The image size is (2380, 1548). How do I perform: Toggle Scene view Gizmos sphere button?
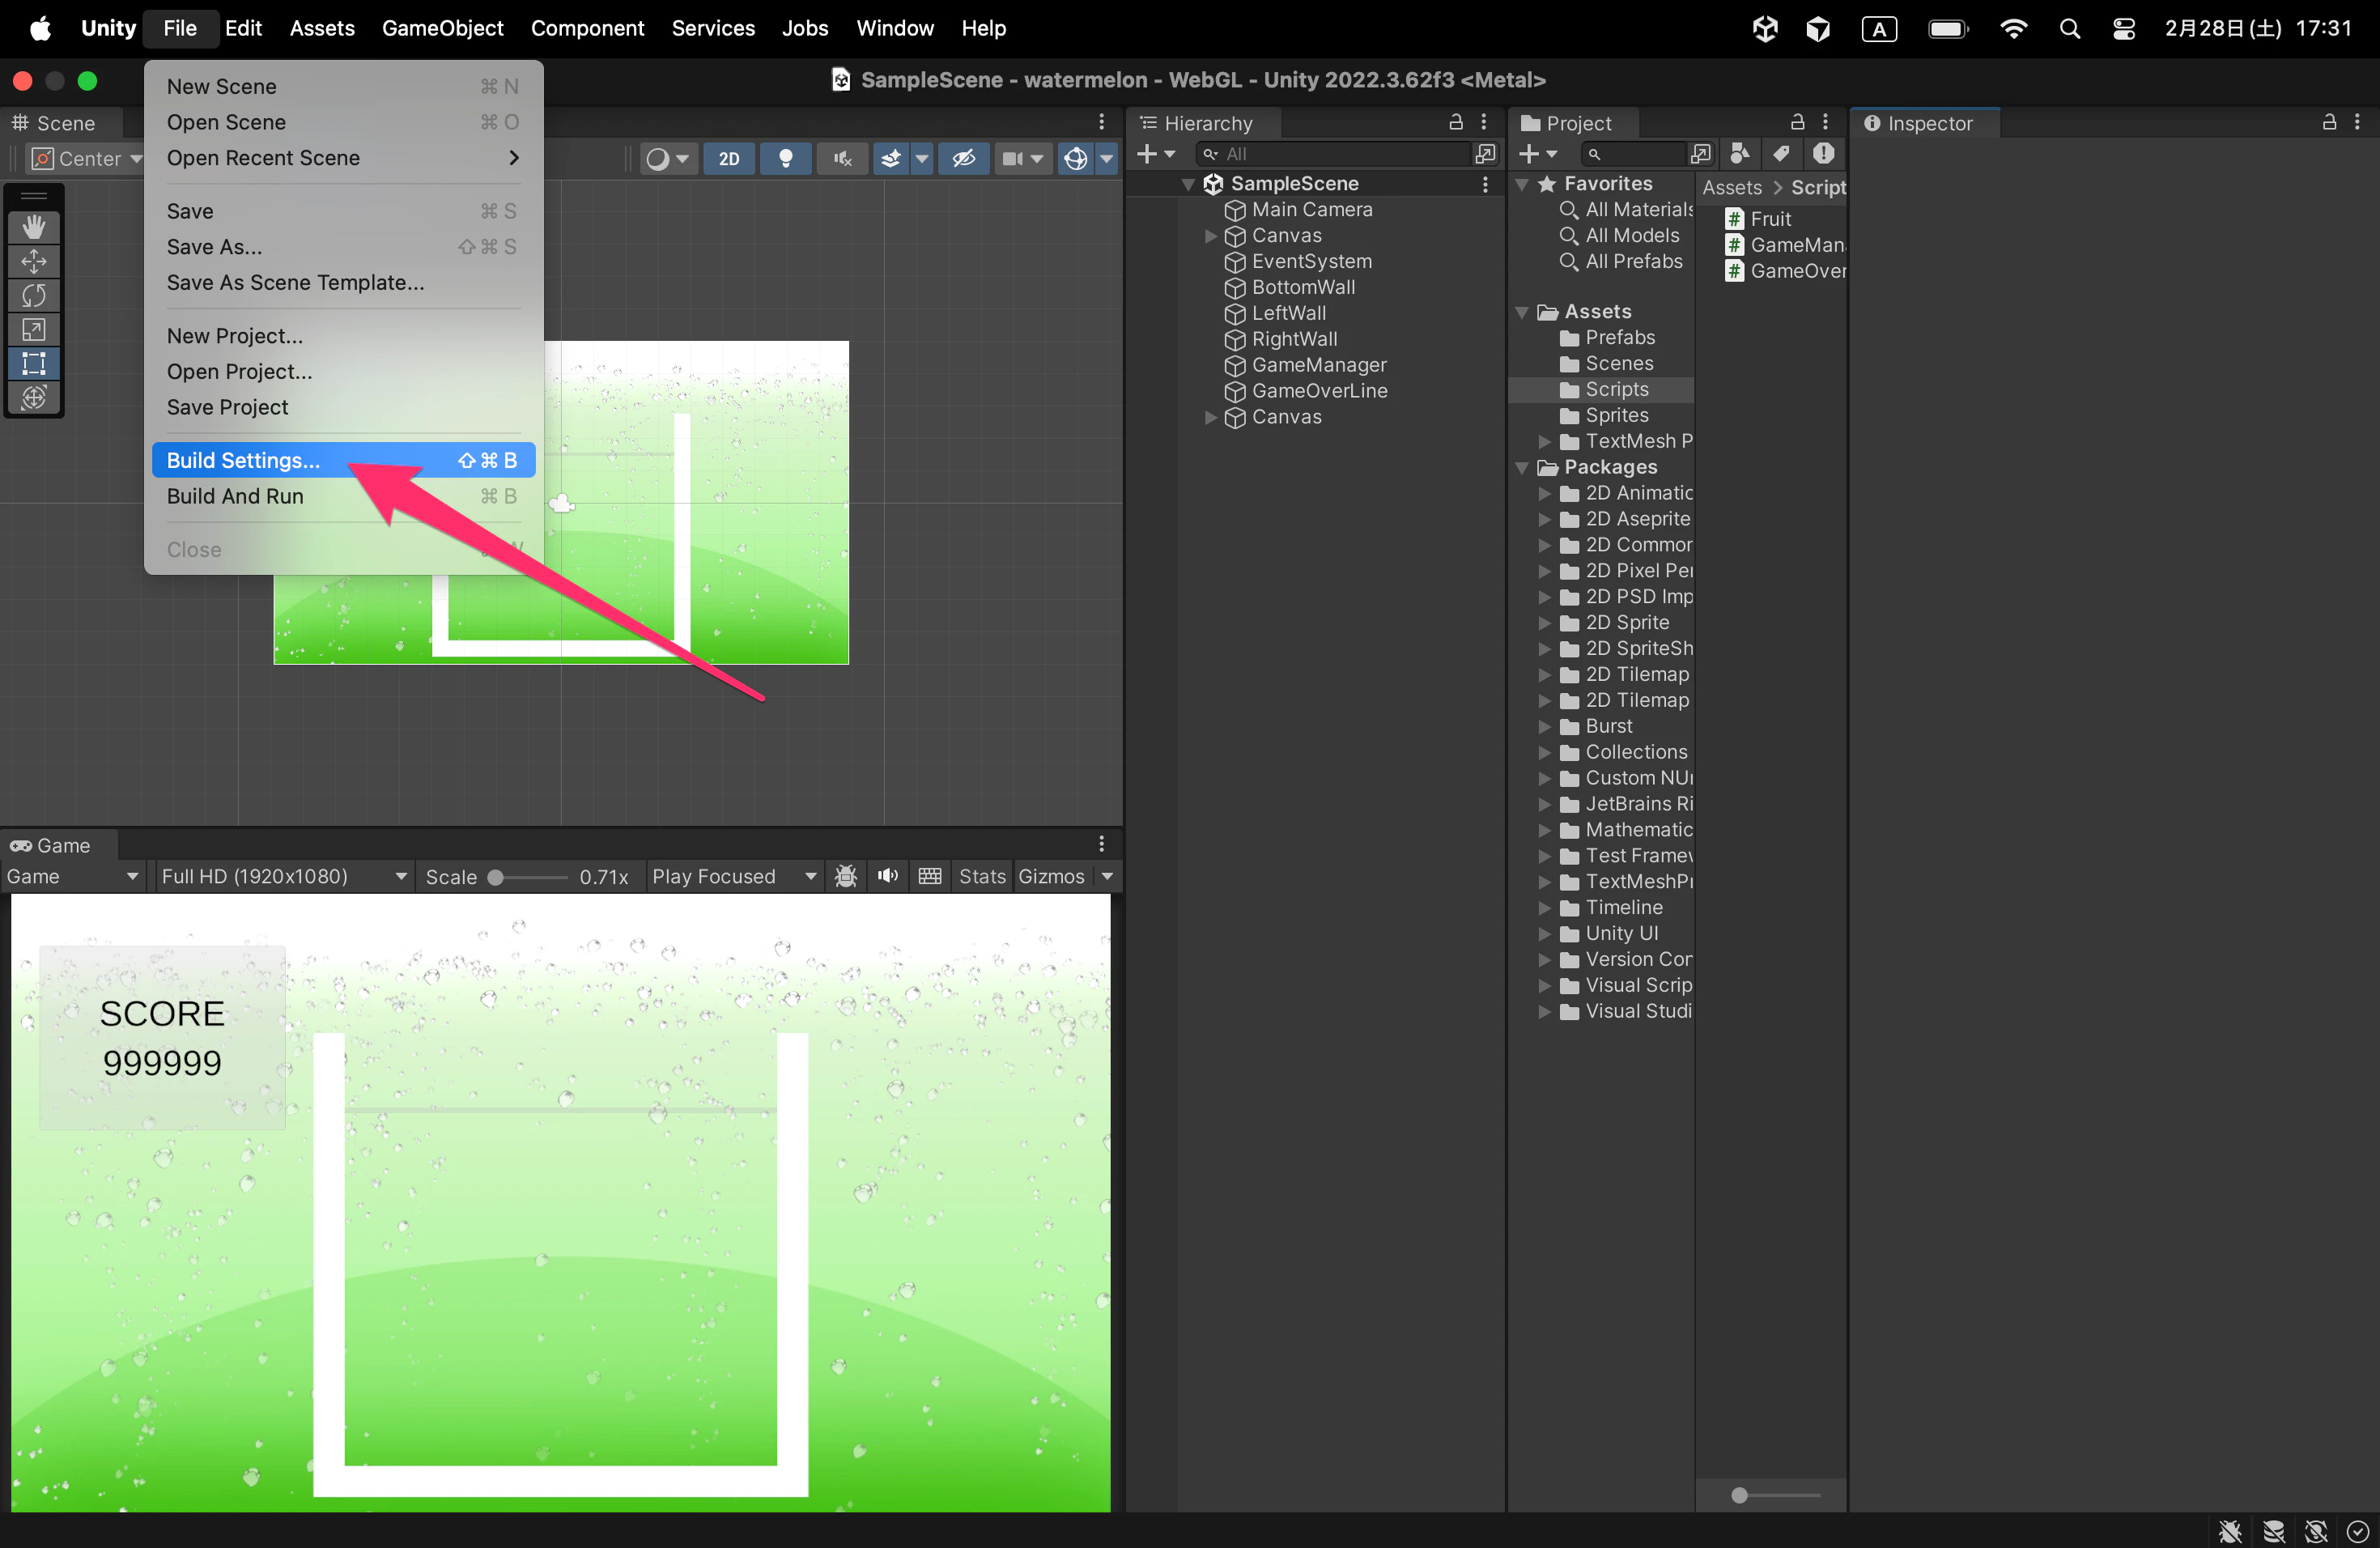[x=1075, y=159]
